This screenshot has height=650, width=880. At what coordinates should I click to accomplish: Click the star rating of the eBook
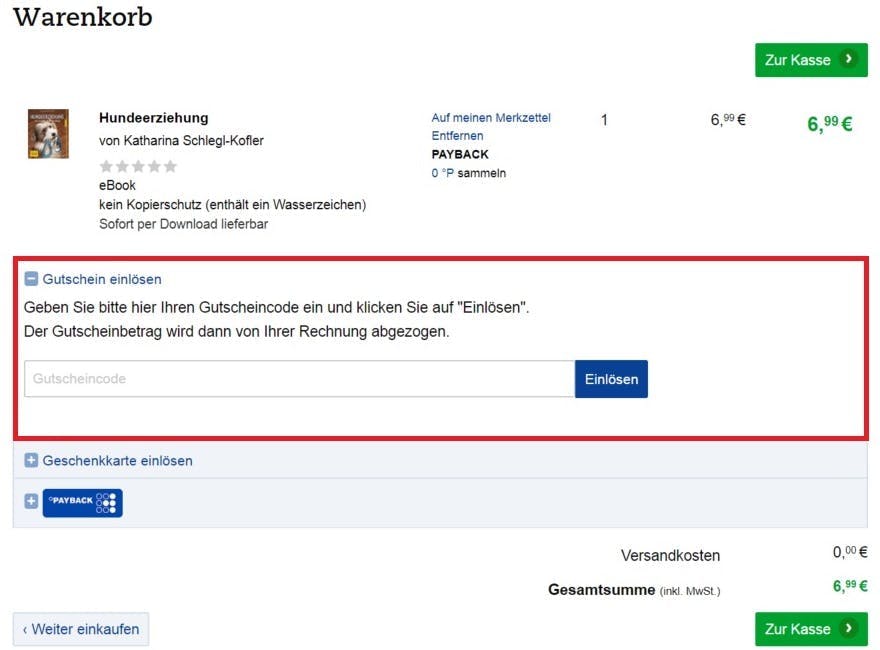click(x=138, y=166)
